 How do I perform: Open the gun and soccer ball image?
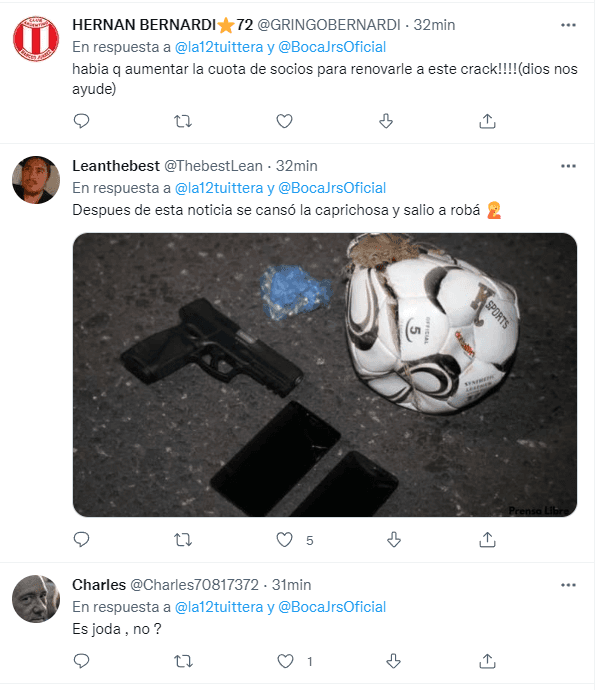pos(325,374)
